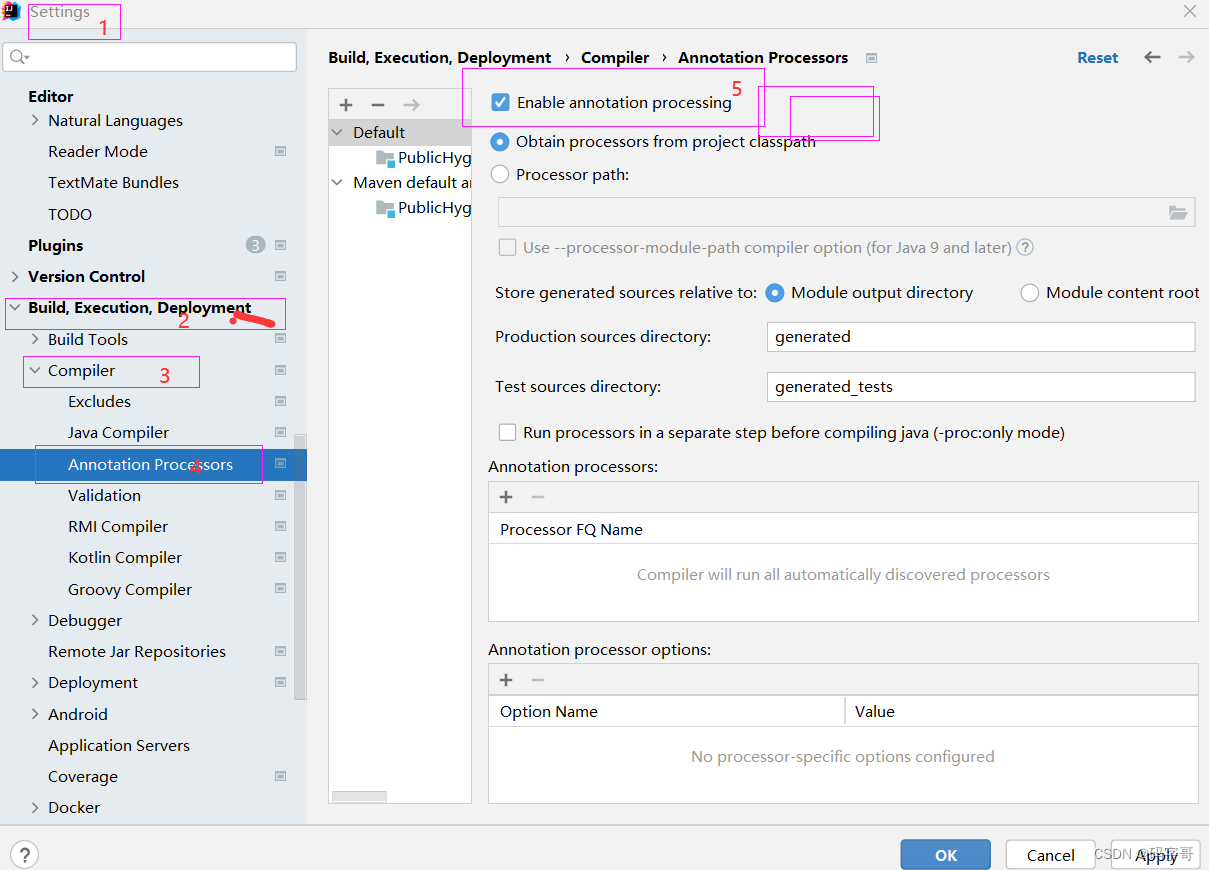Check Use --processor-module-path compiler option

click(507, 247)
